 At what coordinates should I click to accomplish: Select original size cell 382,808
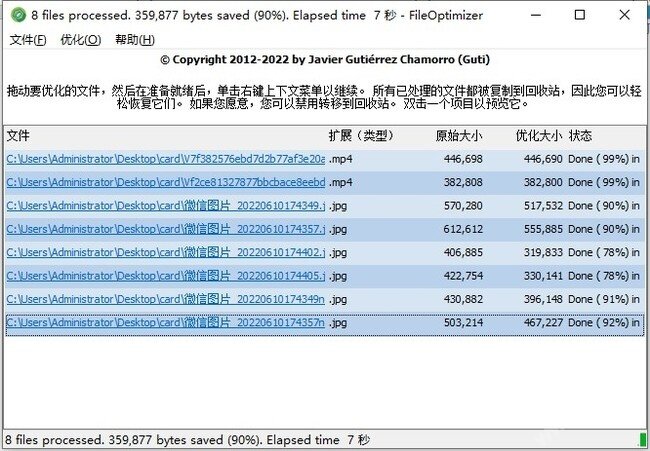(463, 182)
